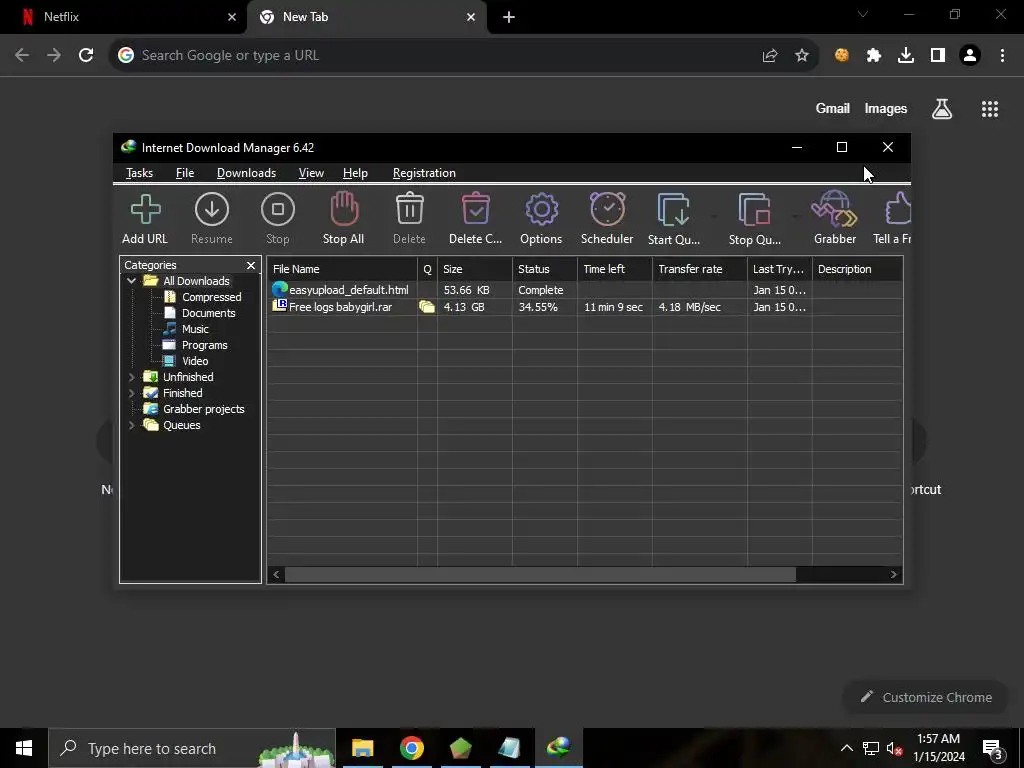Open the Google apps grid icon
The image size is (1024, 768).
[990, 109]
